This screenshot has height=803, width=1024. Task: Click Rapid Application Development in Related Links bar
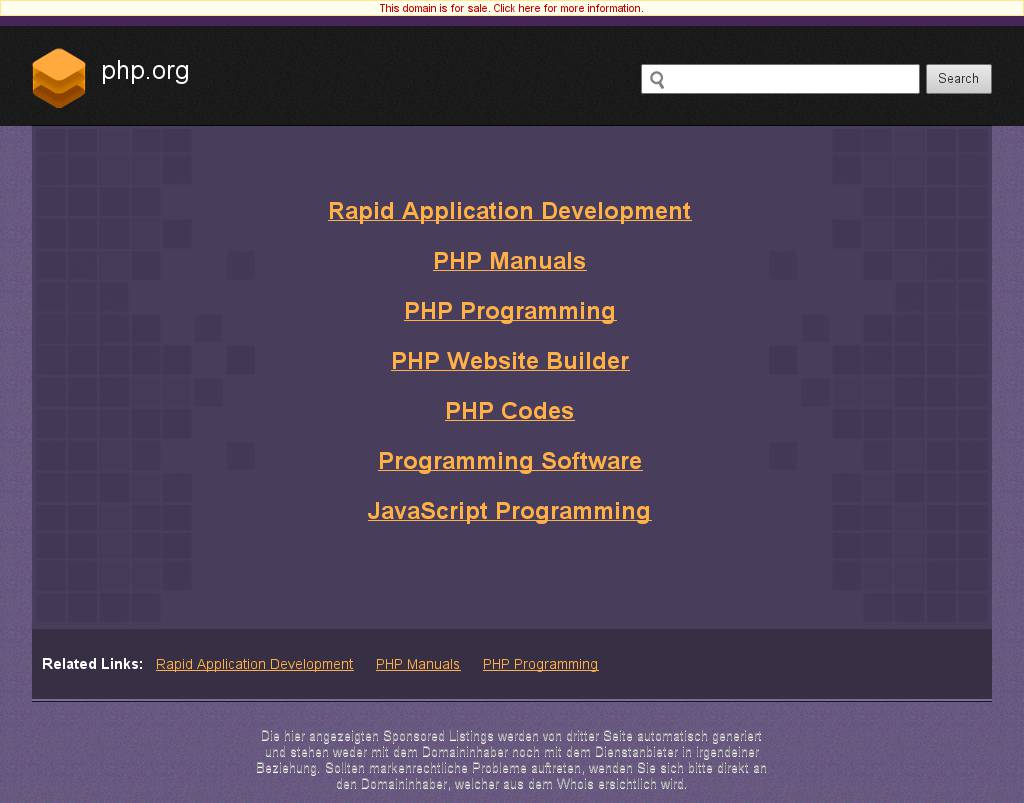[x=254, y=664]
